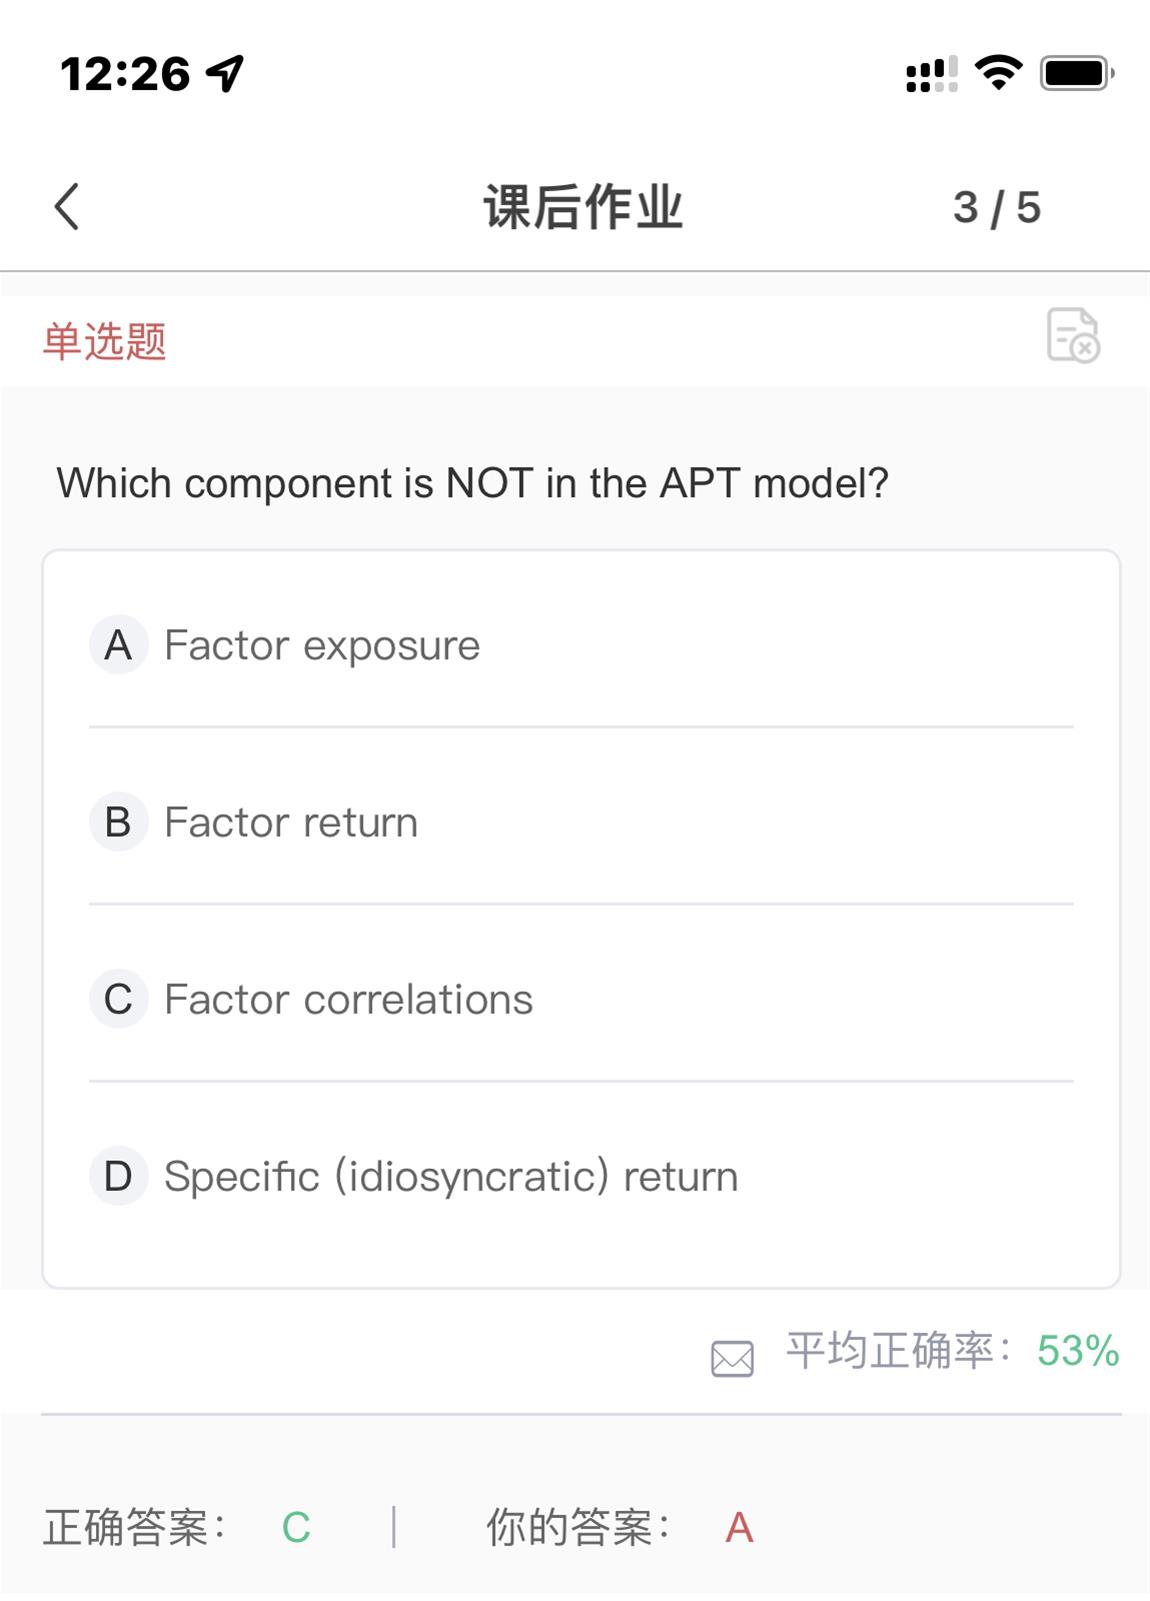The height and width of the screenshot is (1601, 1150).
Task: Tap the 单选题 question type label
Action: 105,341
